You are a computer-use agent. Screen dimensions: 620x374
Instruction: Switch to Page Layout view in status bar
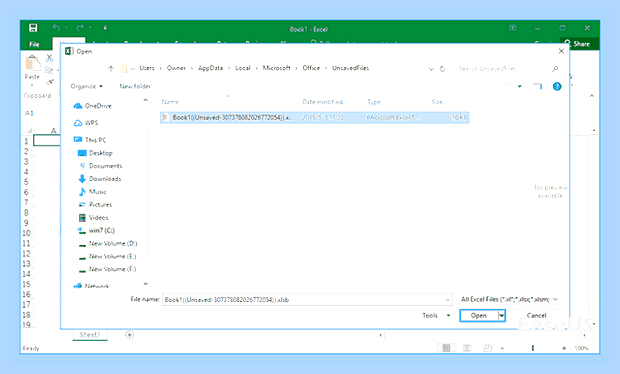point(467,348)
